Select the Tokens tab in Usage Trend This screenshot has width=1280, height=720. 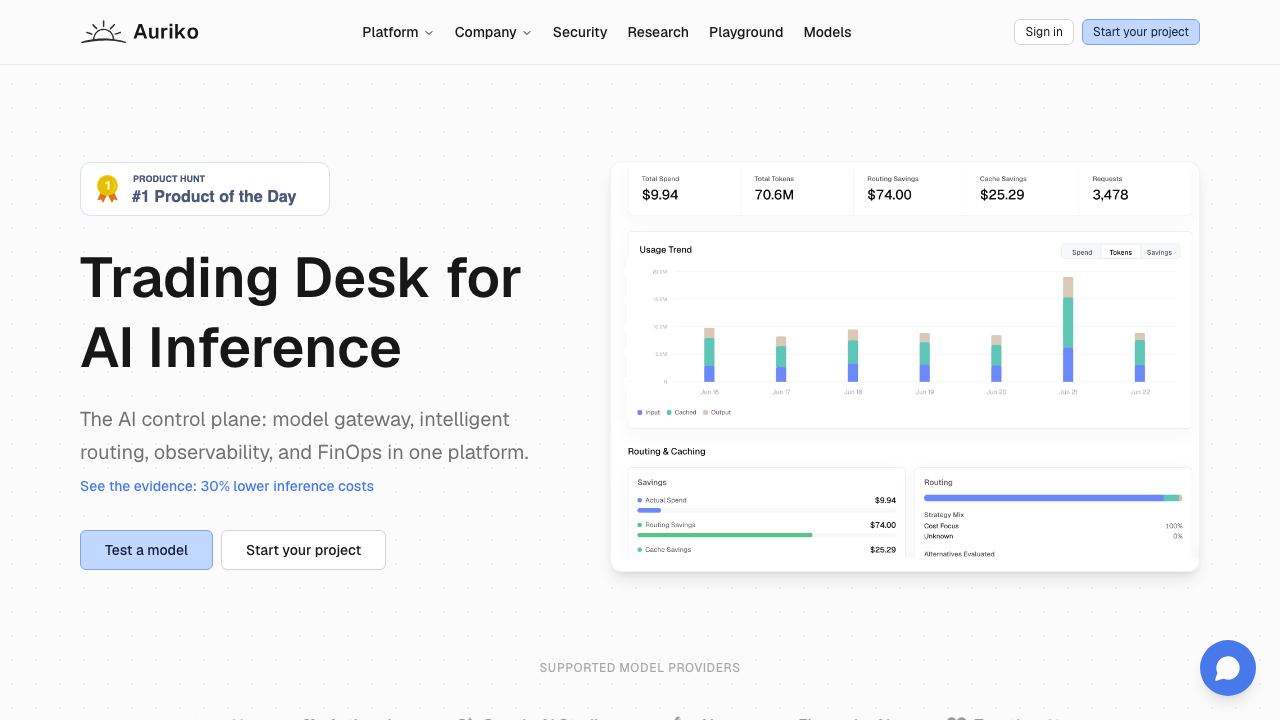point(1121,252)
